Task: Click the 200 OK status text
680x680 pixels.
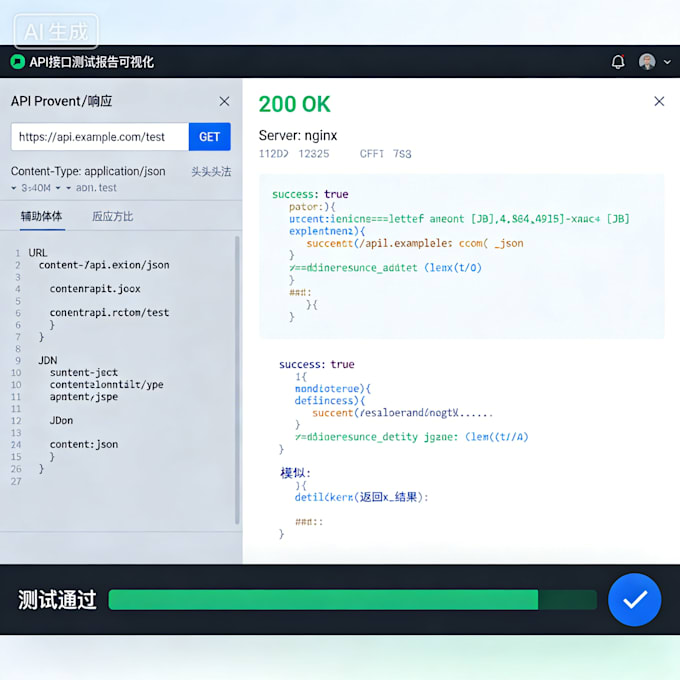Action: click(294, 104)
